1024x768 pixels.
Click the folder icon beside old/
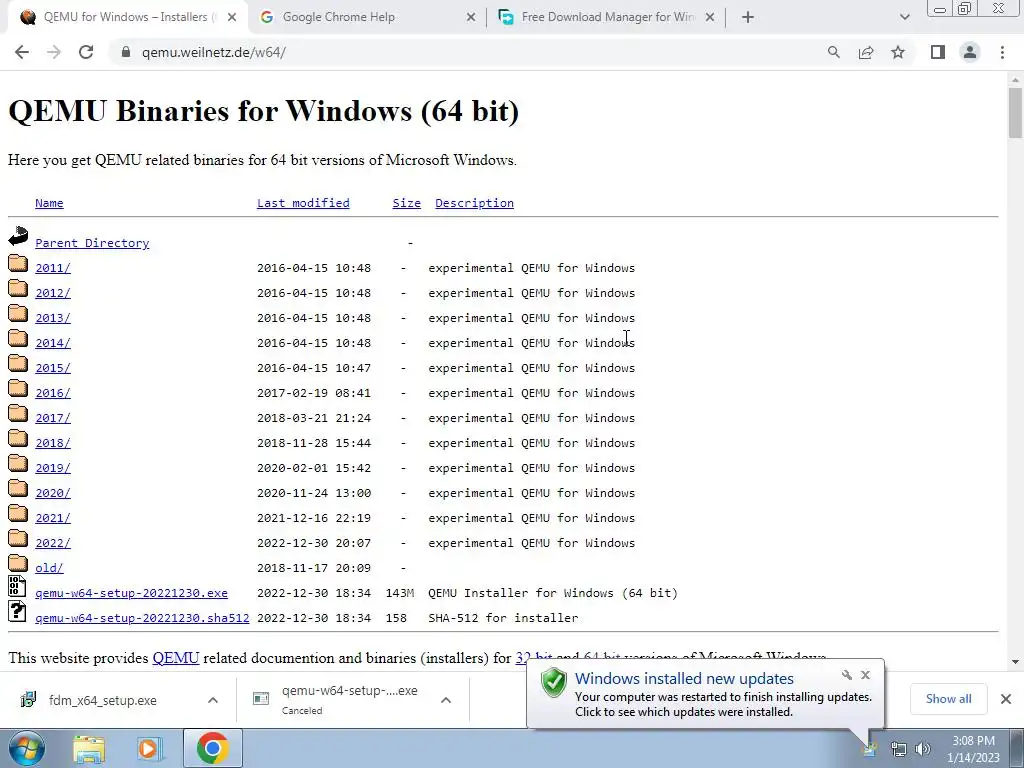point(18,563)
